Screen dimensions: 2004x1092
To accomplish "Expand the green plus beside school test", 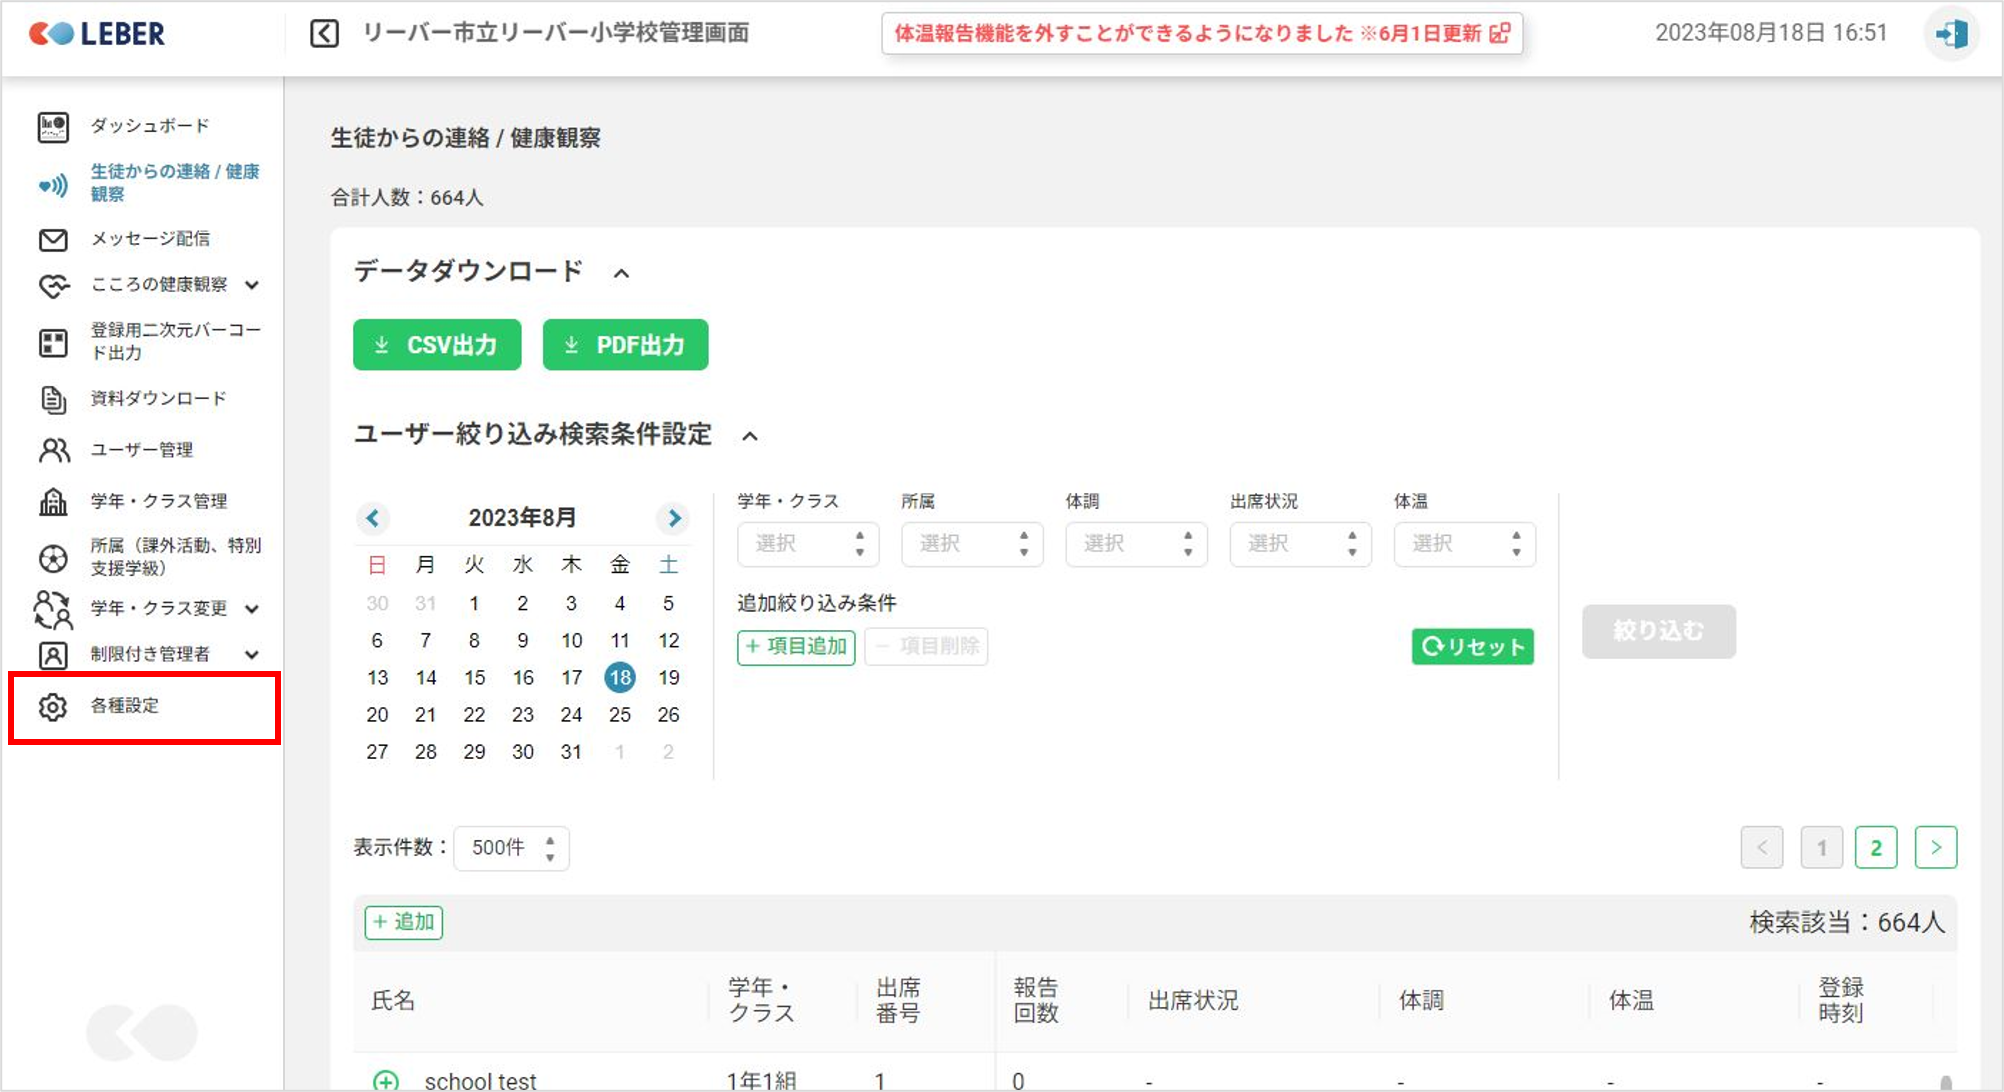I will [385, 1080].
